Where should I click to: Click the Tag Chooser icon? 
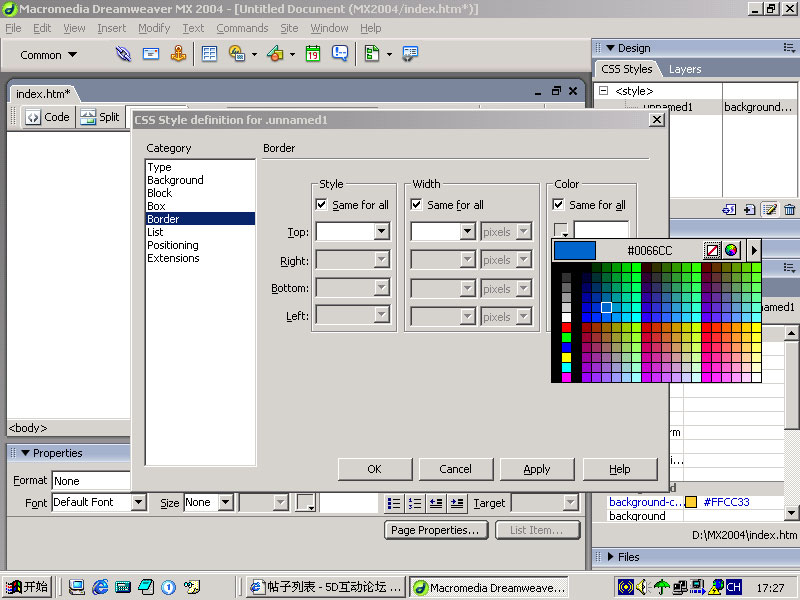[410, 54]
